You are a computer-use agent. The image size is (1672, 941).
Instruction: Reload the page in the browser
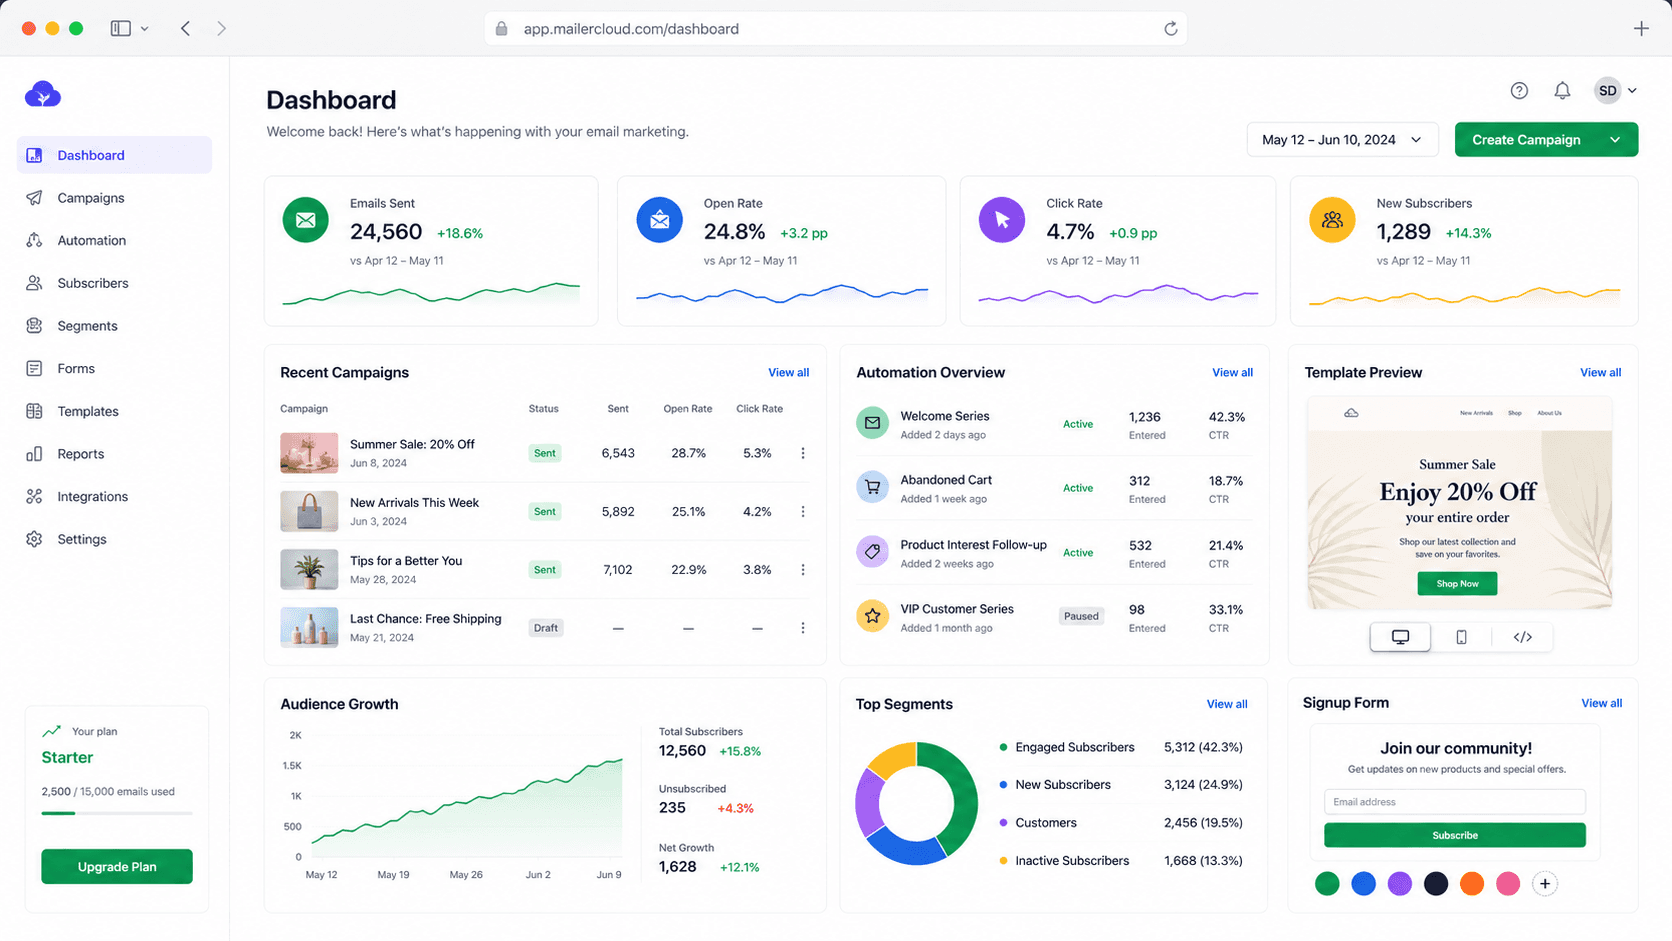coord(1171,29)
